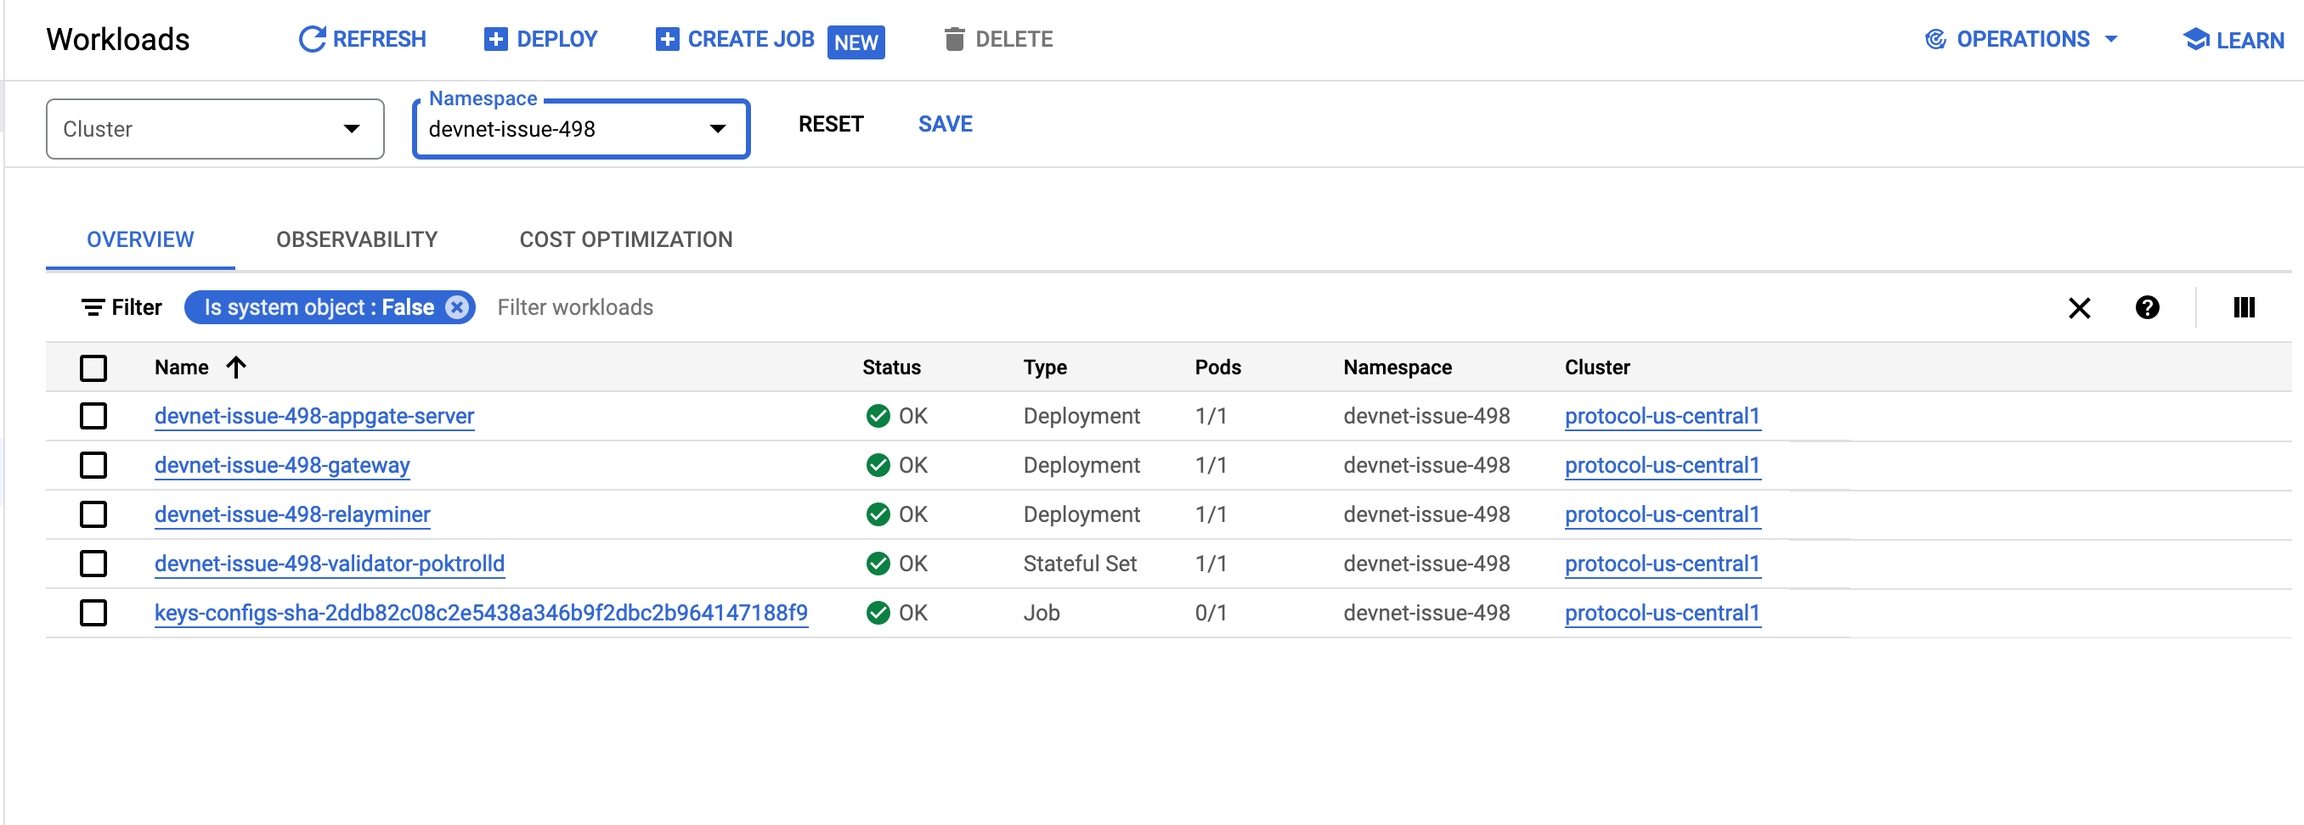
Task: Select the devnet-issue-498-gateway row checkbox
Action: (93, 465)
